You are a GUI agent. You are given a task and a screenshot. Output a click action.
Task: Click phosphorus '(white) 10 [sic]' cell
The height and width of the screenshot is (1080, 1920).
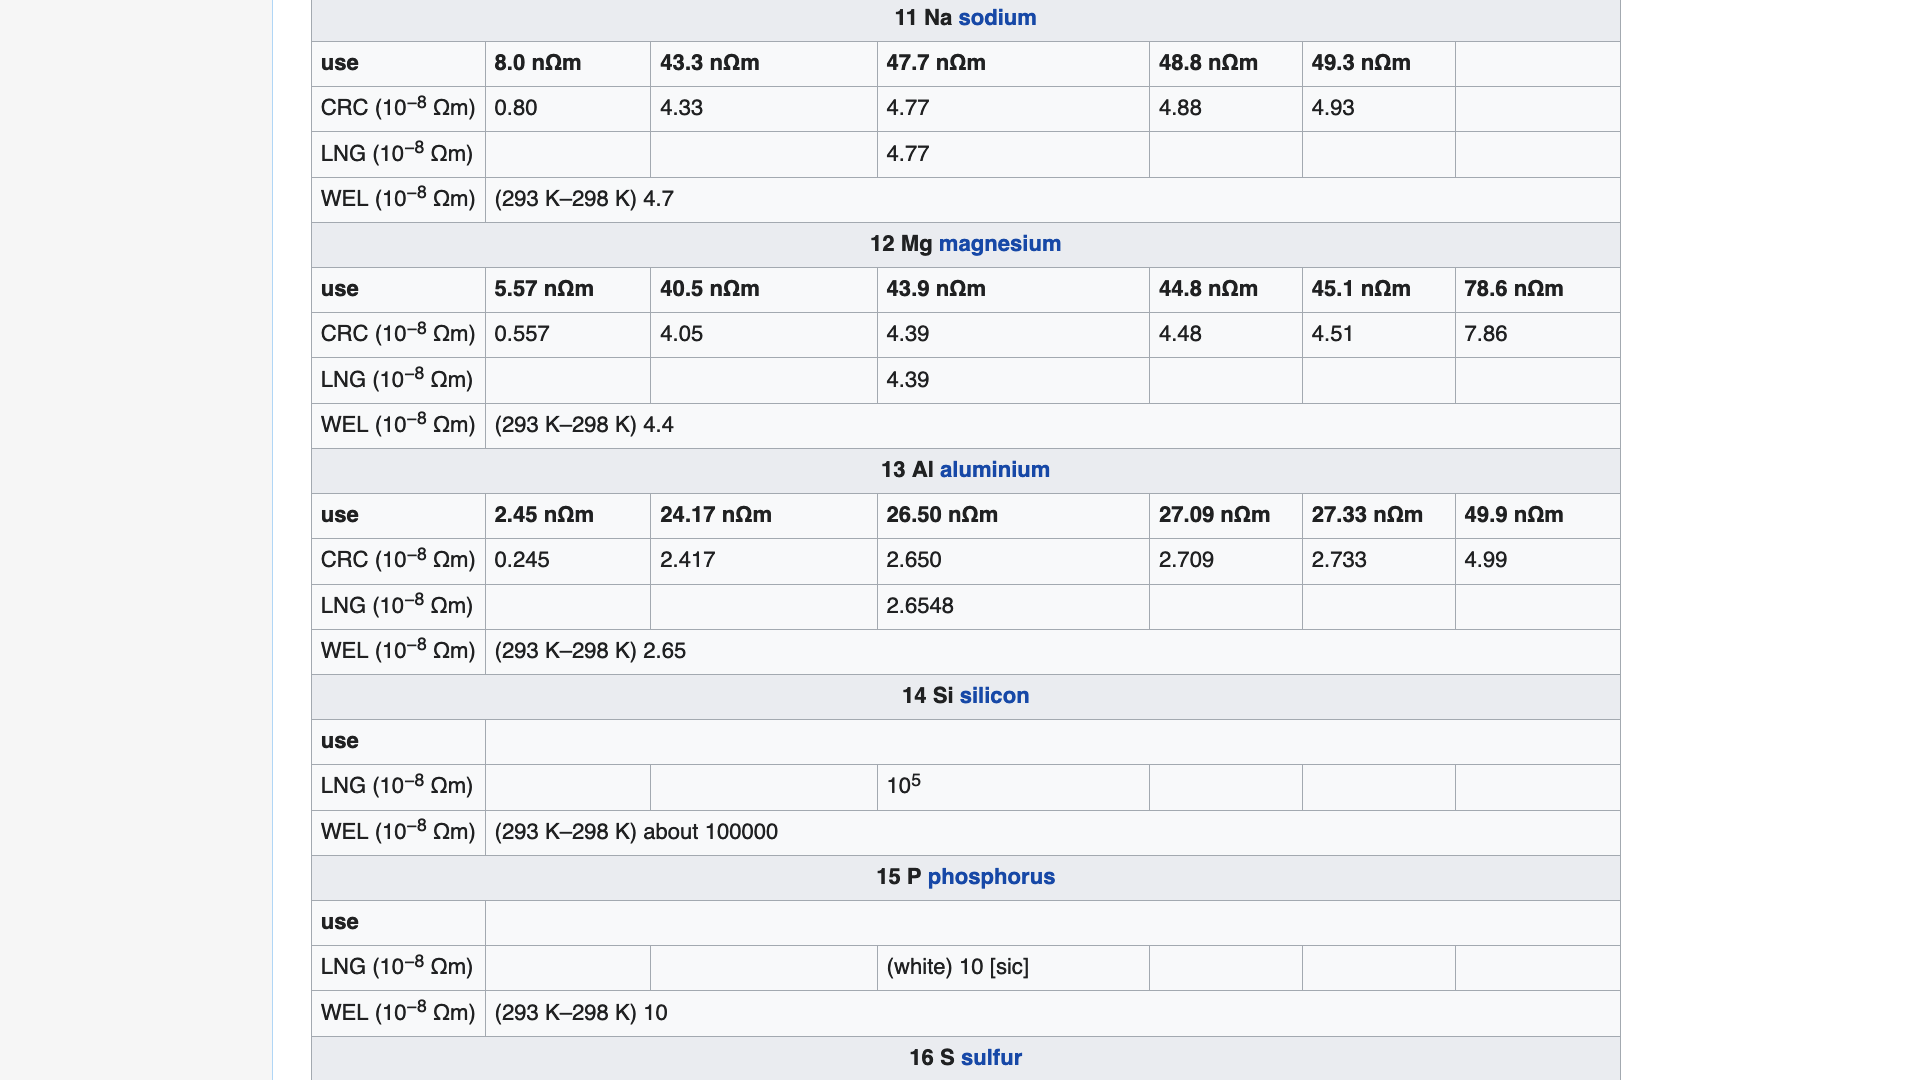957,967
